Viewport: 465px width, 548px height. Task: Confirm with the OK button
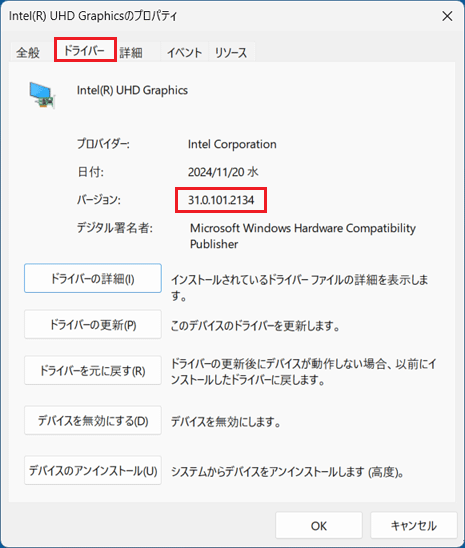pos(319,526)
